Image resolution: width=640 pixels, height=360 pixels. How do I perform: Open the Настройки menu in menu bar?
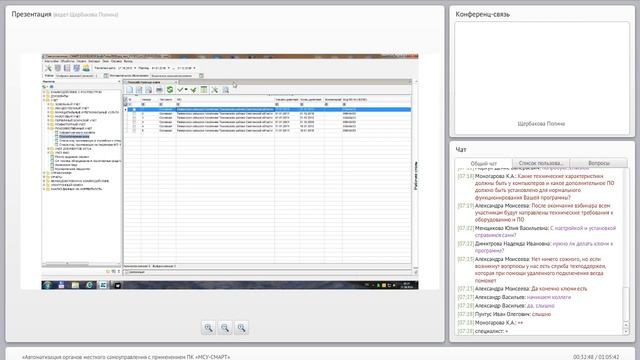tap(51, 61)
